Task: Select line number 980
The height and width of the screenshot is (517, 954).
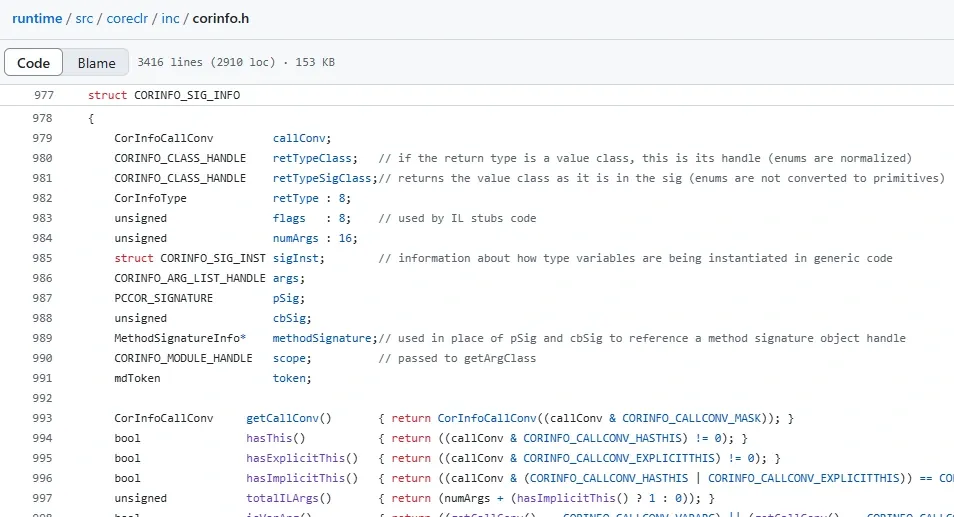Action: [x=43, y=158]
